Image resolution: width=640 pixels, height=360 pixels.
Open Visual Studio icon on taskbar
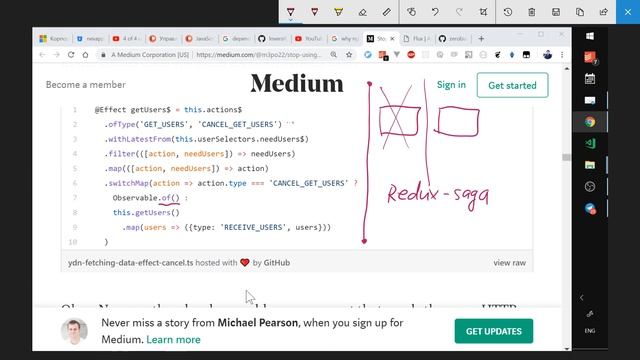pos(590,143)
